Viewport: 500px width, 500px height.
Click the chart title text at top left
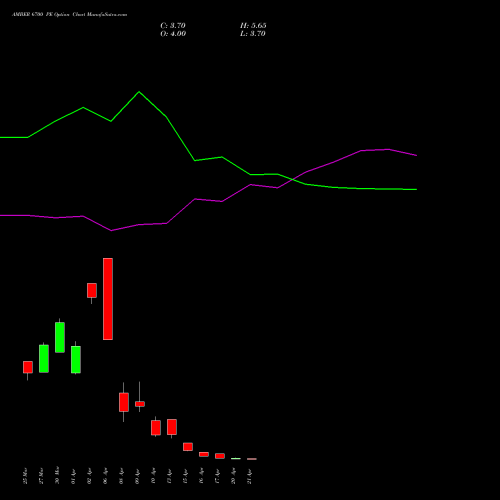(x=69, y=15)
